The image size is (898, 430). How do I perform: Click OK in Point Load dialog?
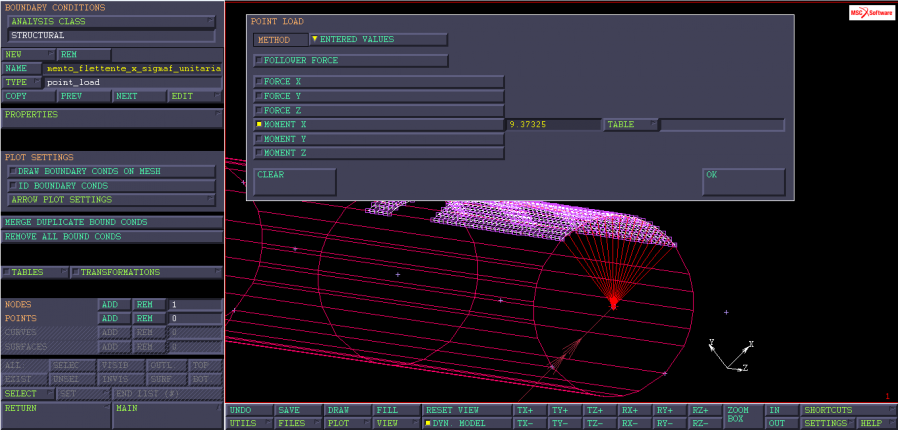coord(743,182)
